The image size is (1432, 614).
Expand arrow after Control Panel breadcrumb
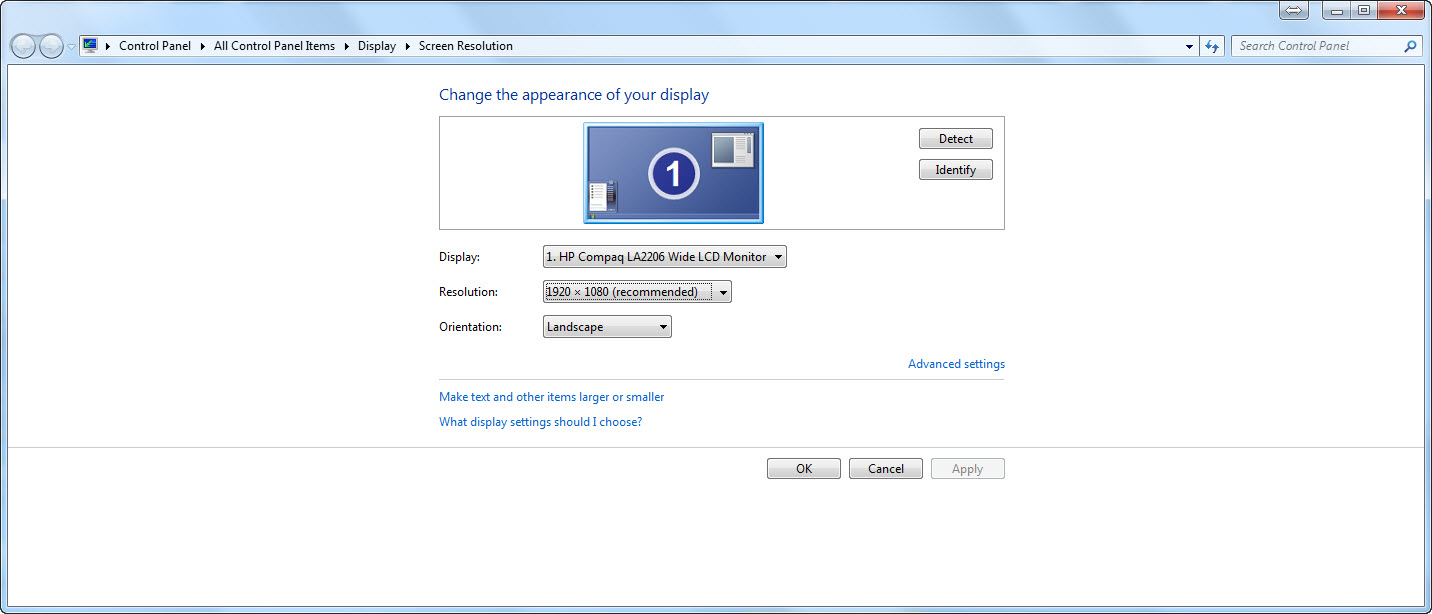tap(202, 46)
